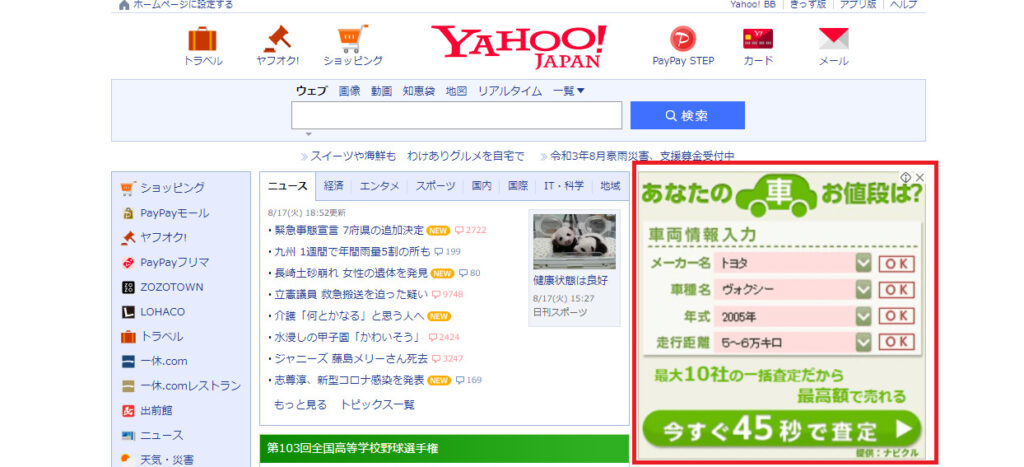Click the sidebar 一休.comレストラン icon
Image resolution: width=1024 pixels, height=467 pixels.
coord(128,386)
